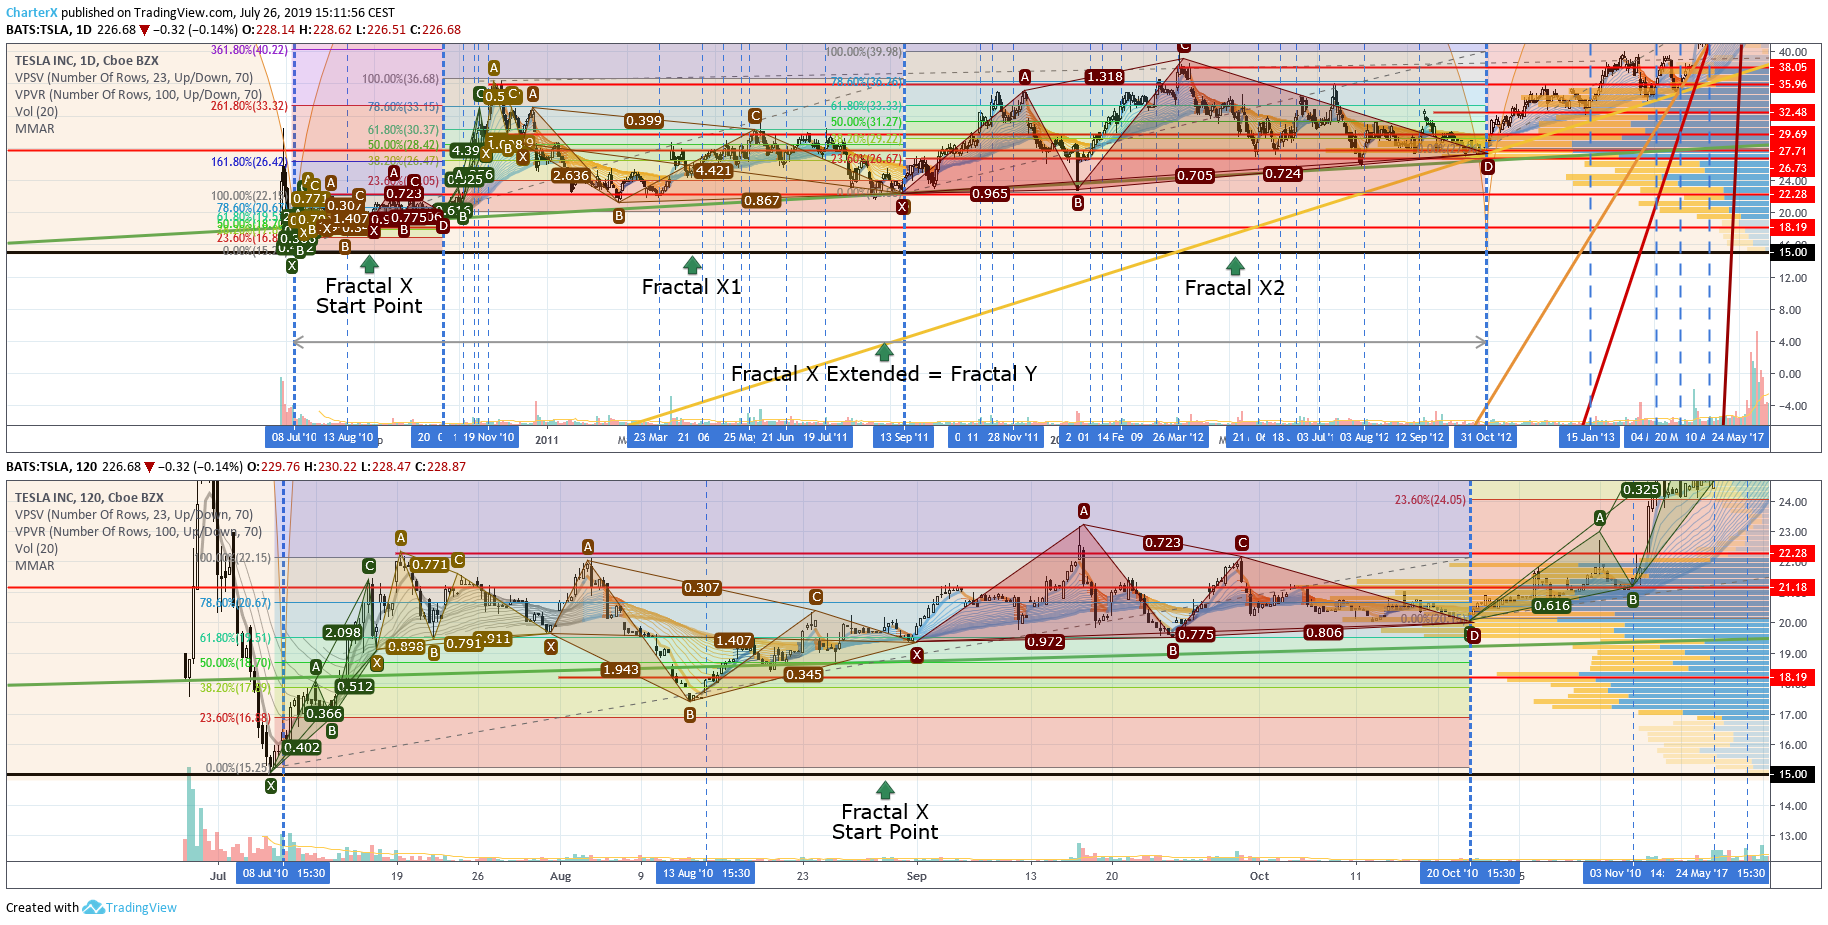Click the 21.18 price label on the 120 chart axis
Image resolution: width=1828 pixels, height=925 pixels.
1793,588
